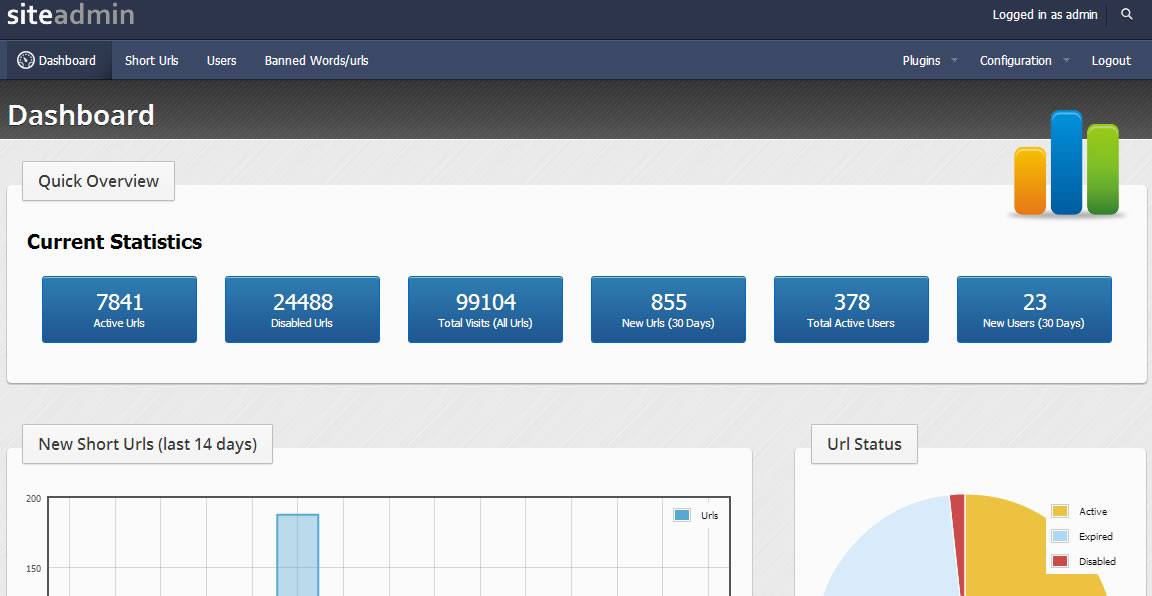Open the Short Urls menu item

tap(152, 61)
